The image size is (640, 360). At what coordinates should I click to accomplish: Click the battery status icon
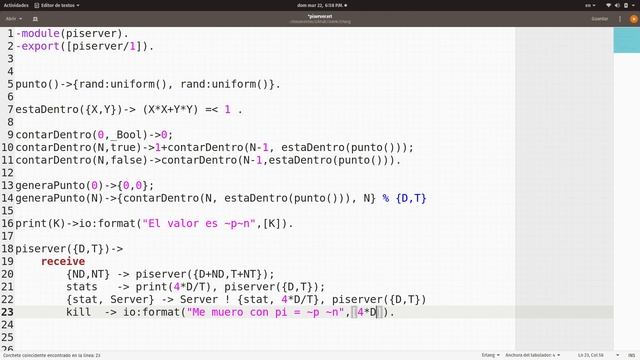(626, 5)
